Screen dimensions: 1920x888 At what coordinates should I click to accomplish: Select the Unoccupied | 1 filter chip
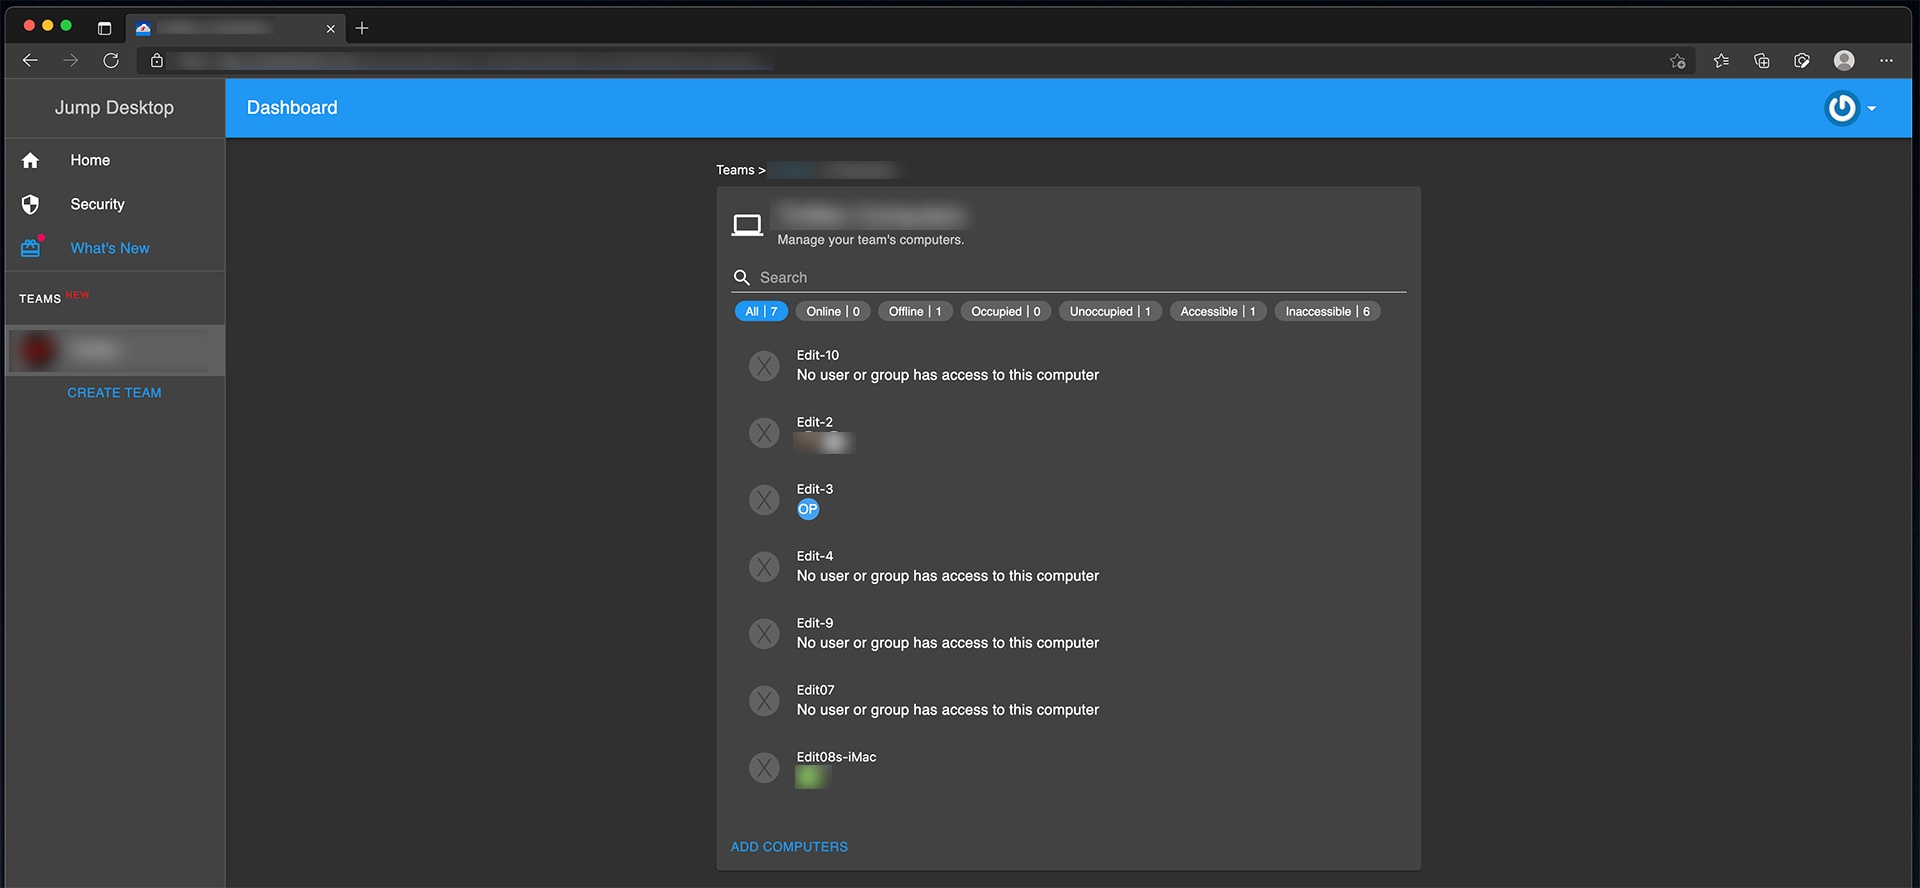point(1110,311)
